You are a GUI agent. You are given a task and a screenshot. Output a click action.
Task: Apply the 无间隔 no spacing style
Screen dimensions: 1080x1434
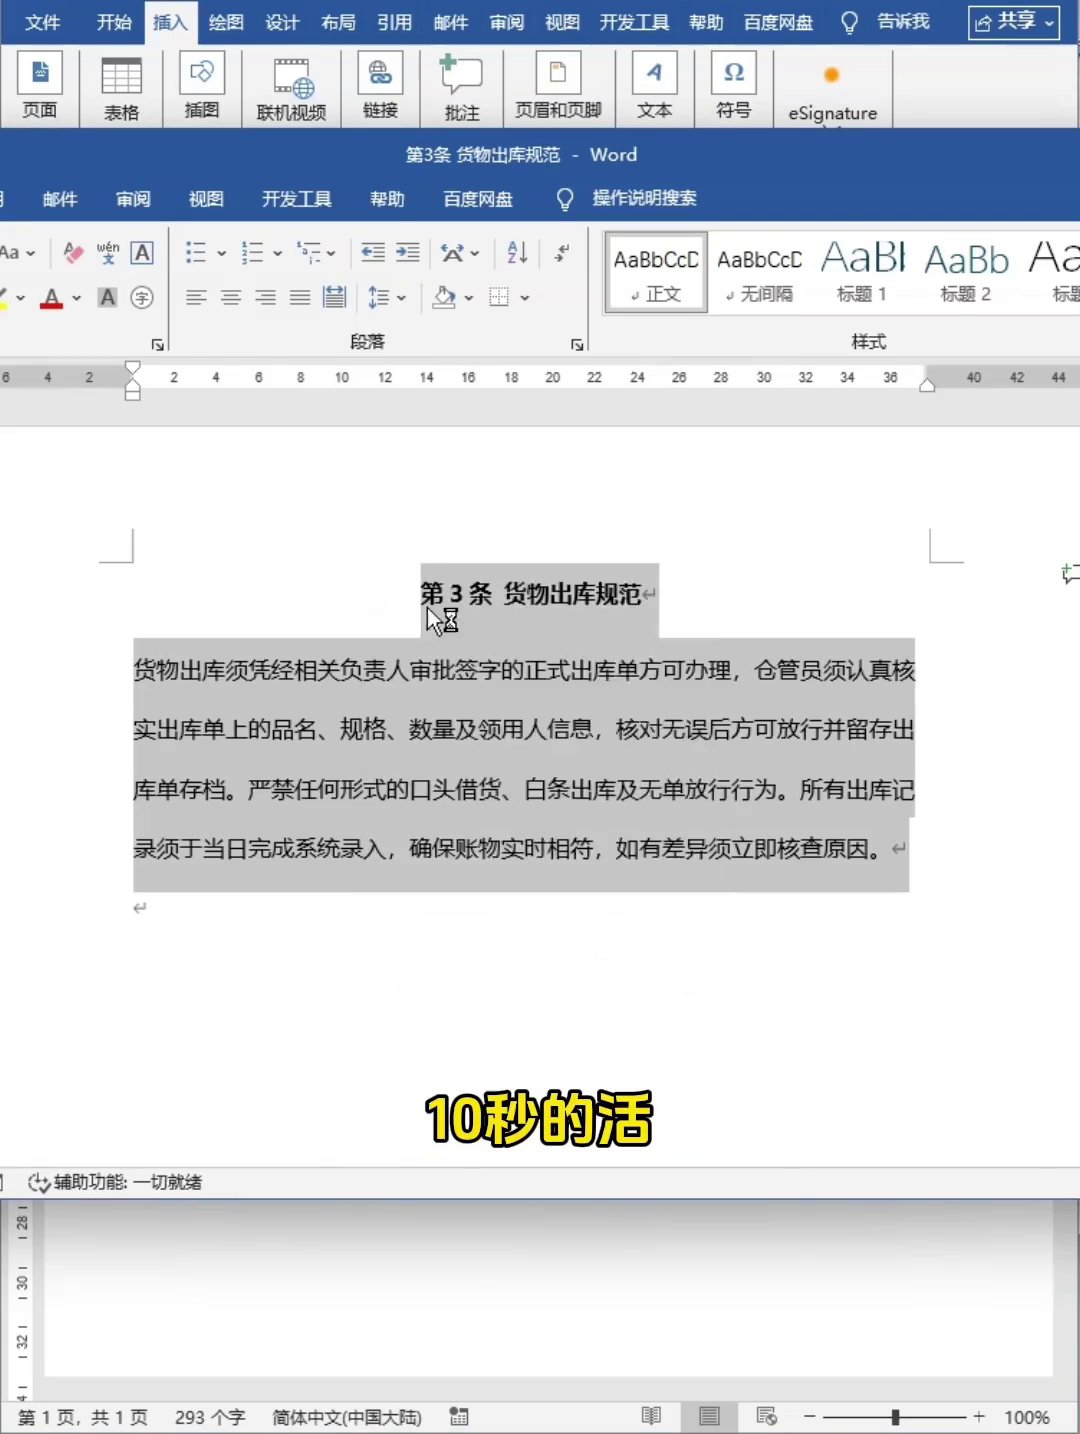click(x=759, y=273)
